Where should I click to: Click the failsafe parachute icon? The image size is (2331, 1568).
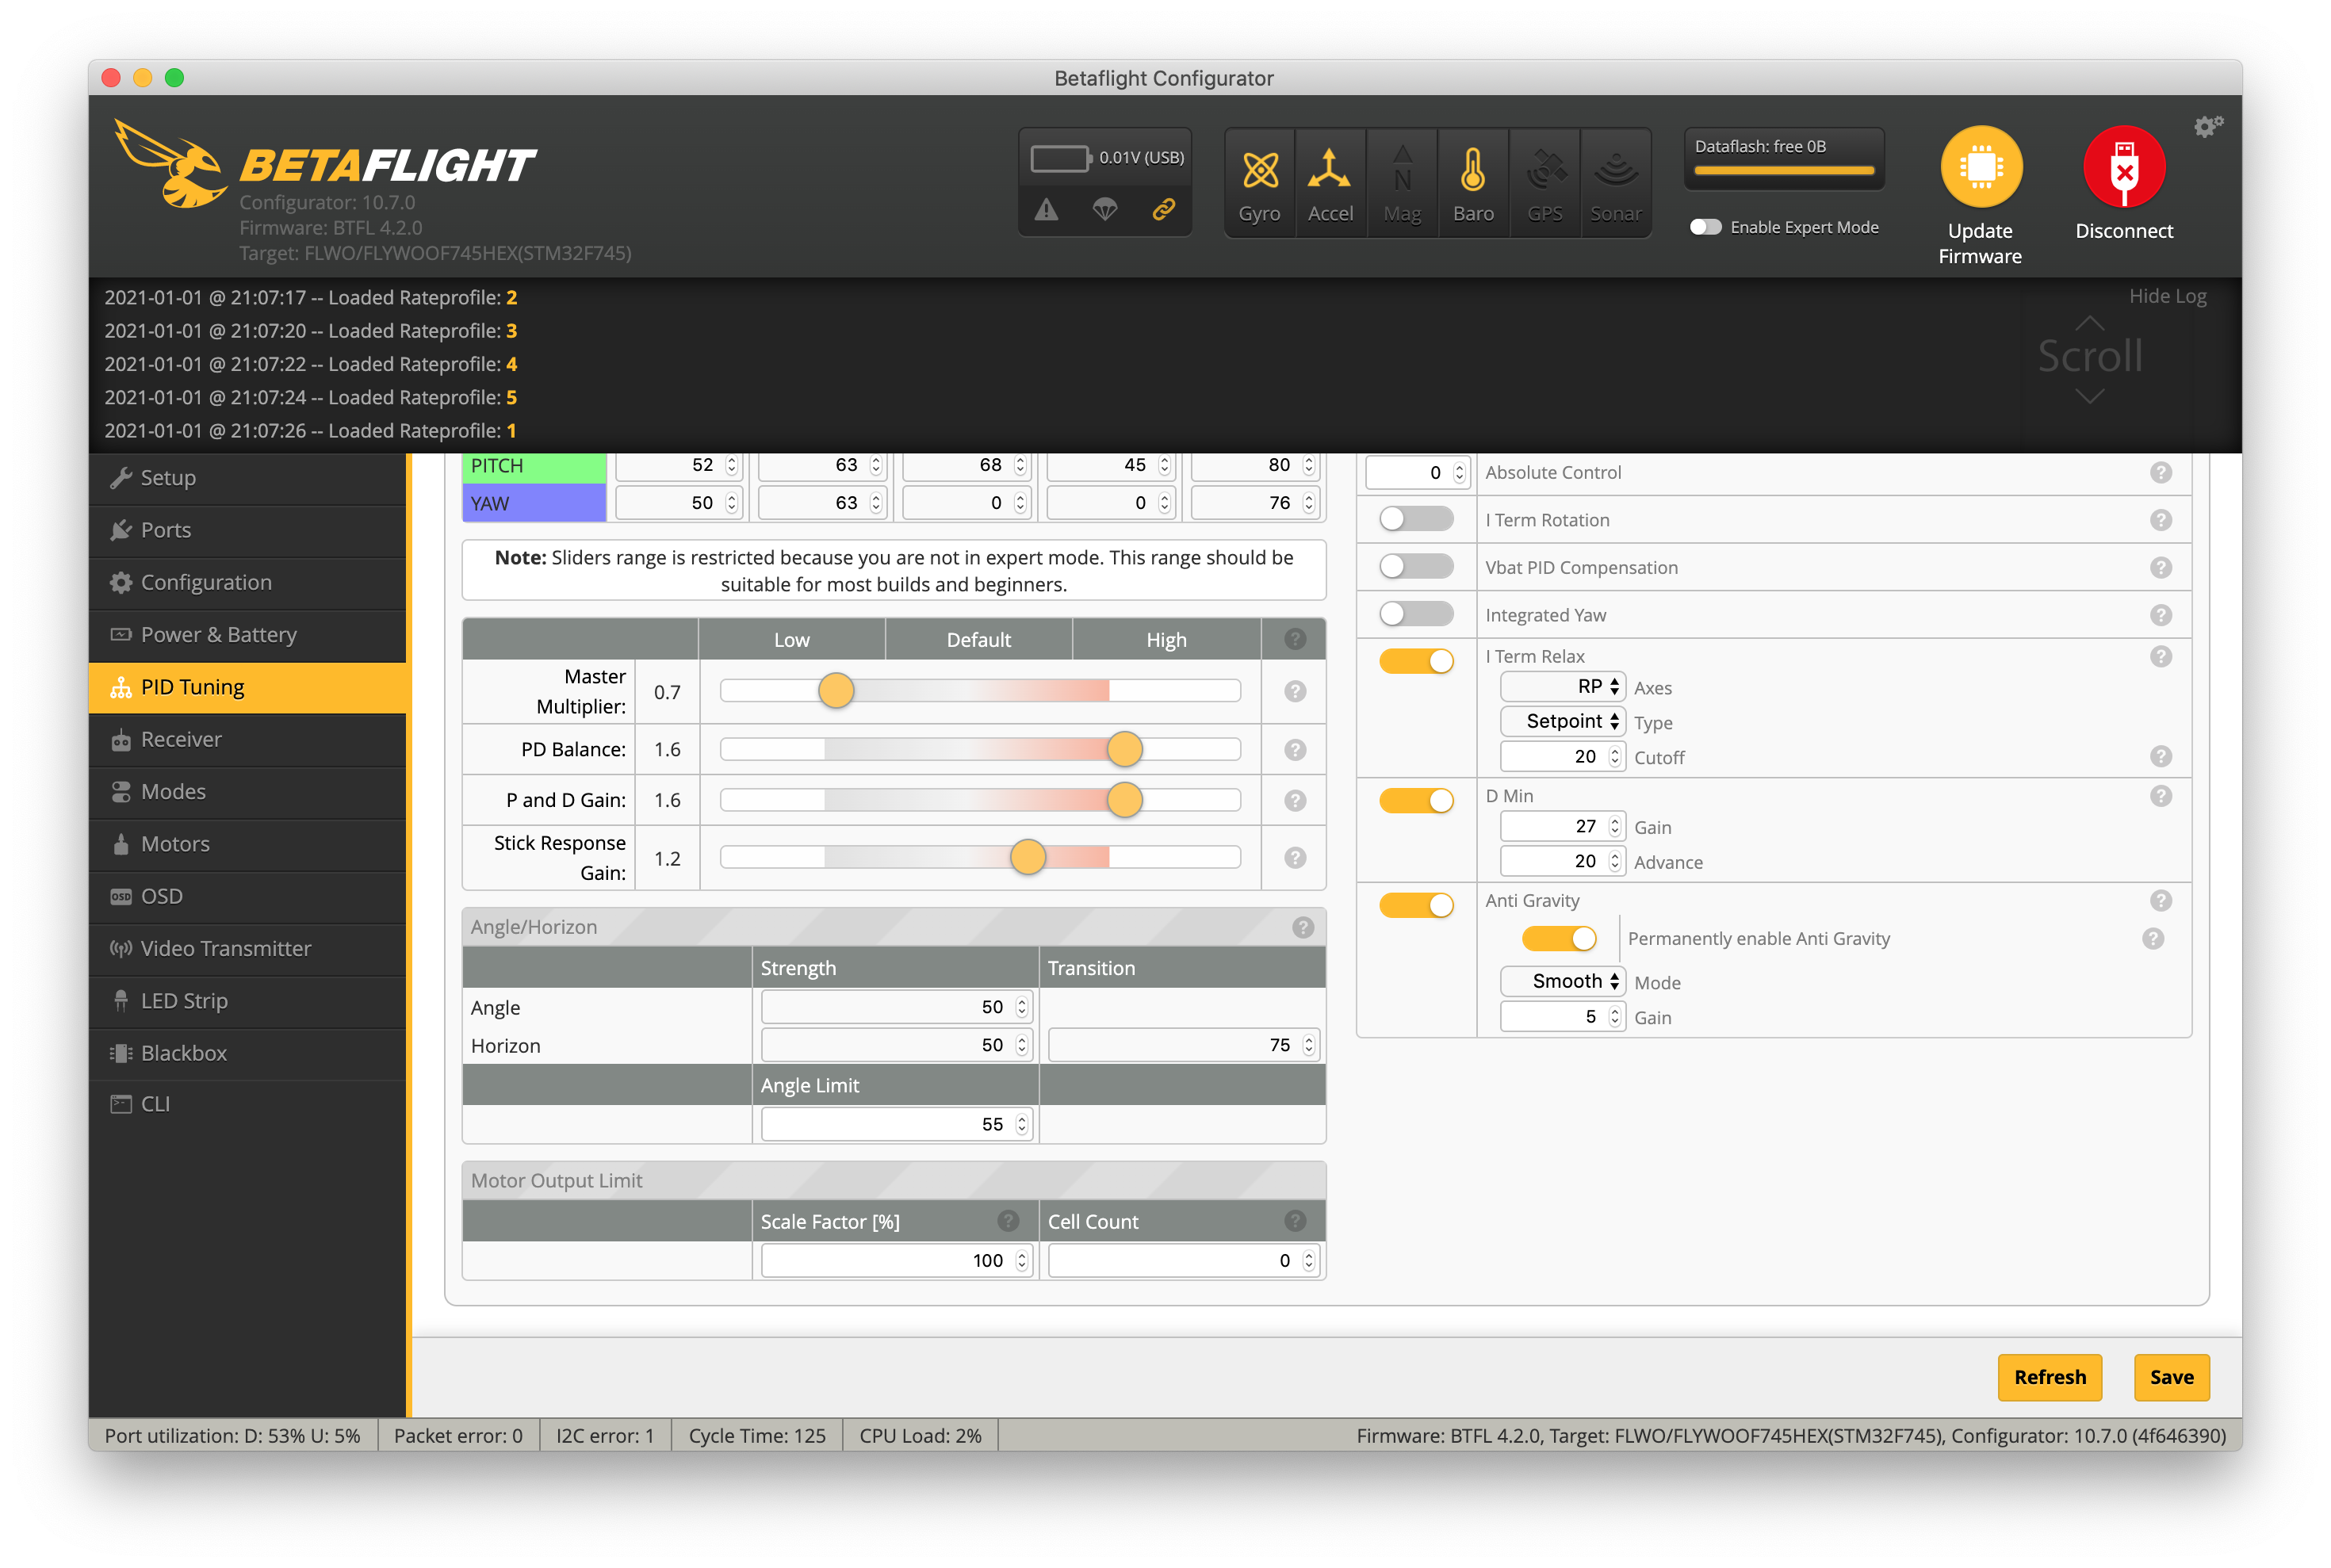click(1104, 209)
